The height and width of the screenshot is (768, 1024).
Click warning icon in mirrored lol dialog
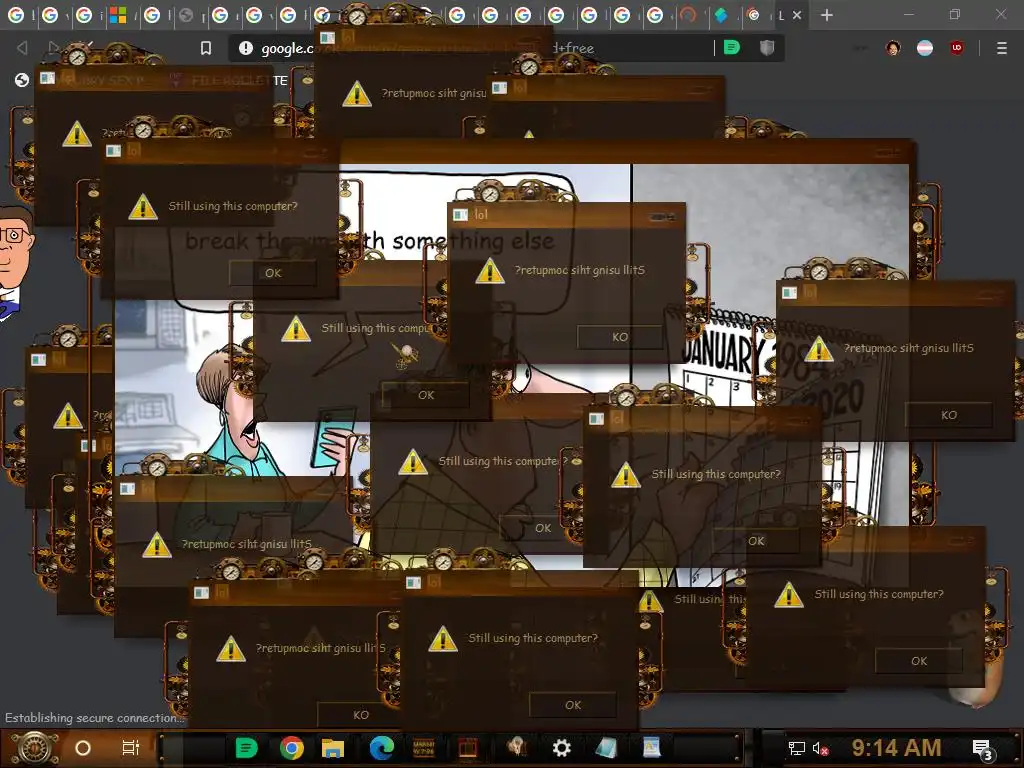490,271
